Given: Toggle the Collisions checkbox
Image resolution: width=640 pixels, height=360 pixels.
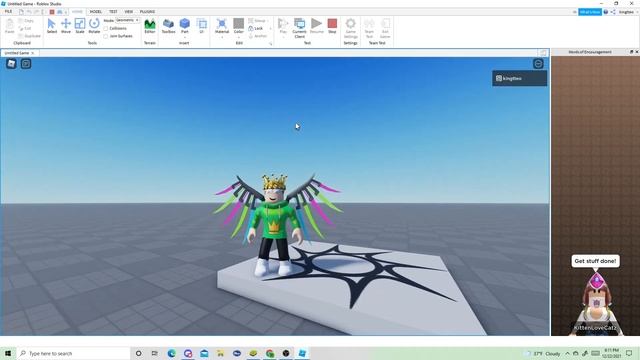Looking at the screenshot, I should point(106,28).
